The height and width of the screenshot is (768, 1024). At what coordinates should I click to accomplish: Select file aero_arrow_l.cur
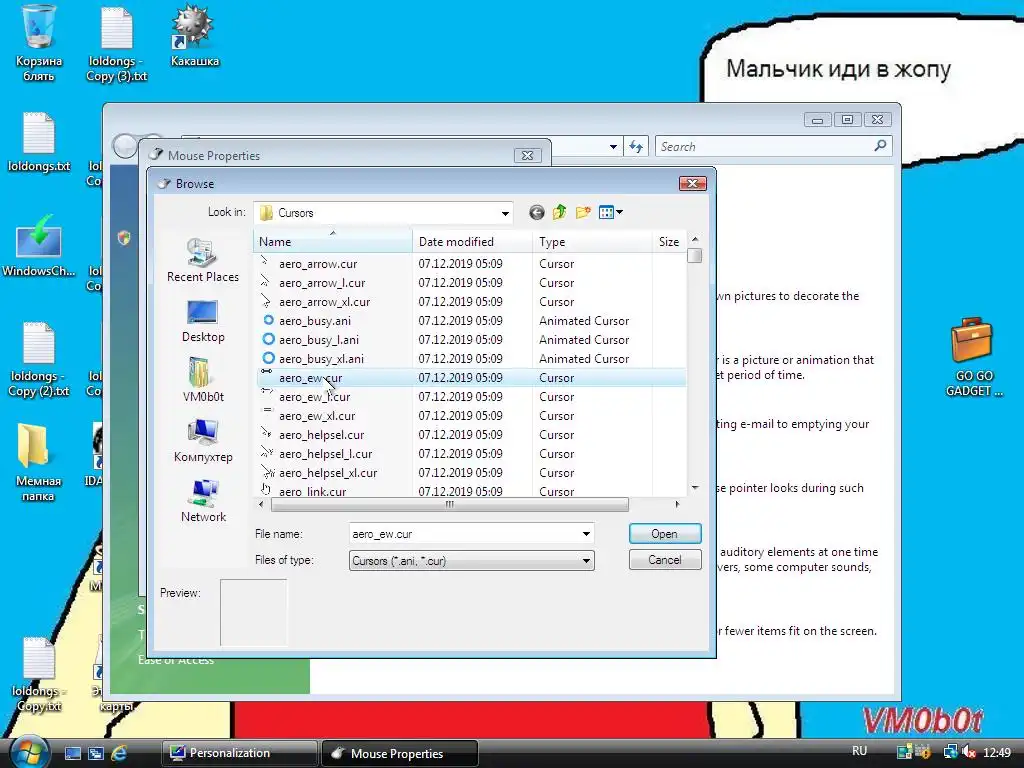pyautogui.click(x=321, y=283)
